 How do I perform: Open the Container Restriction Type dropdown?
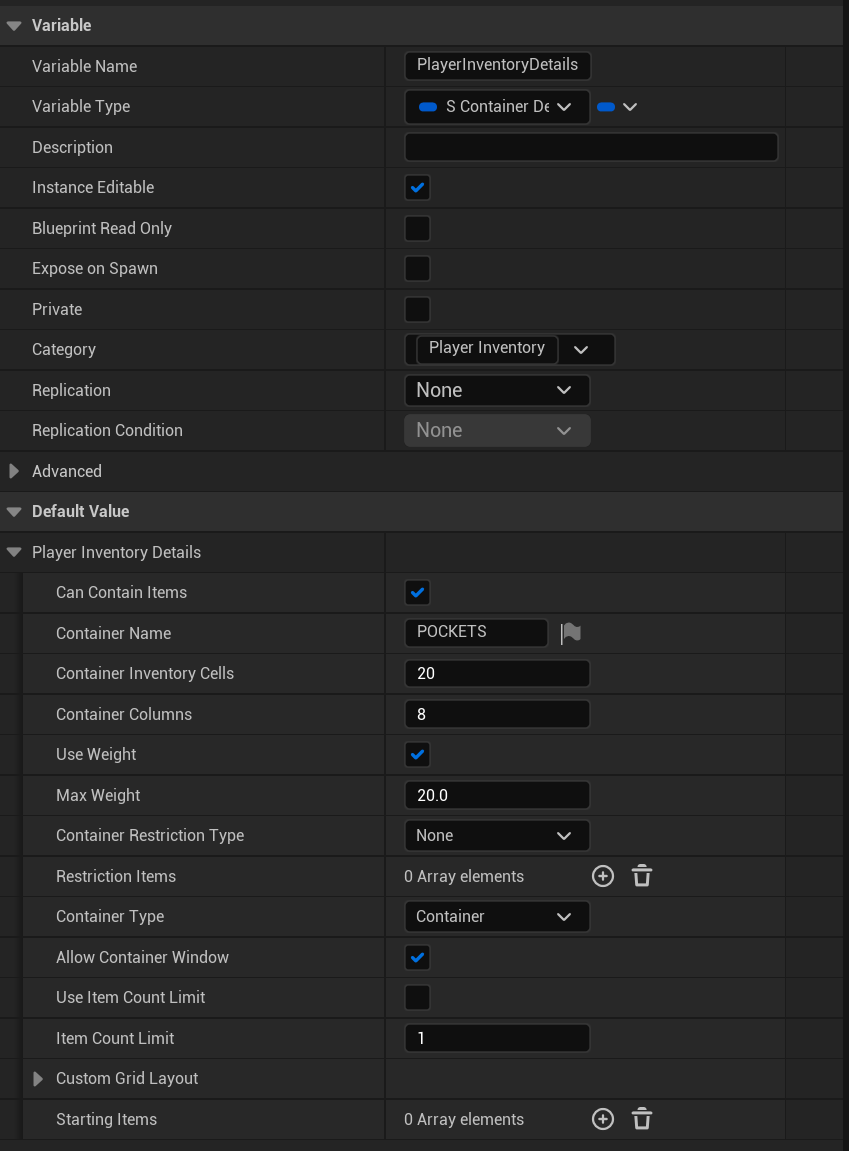tap(496, 835)
